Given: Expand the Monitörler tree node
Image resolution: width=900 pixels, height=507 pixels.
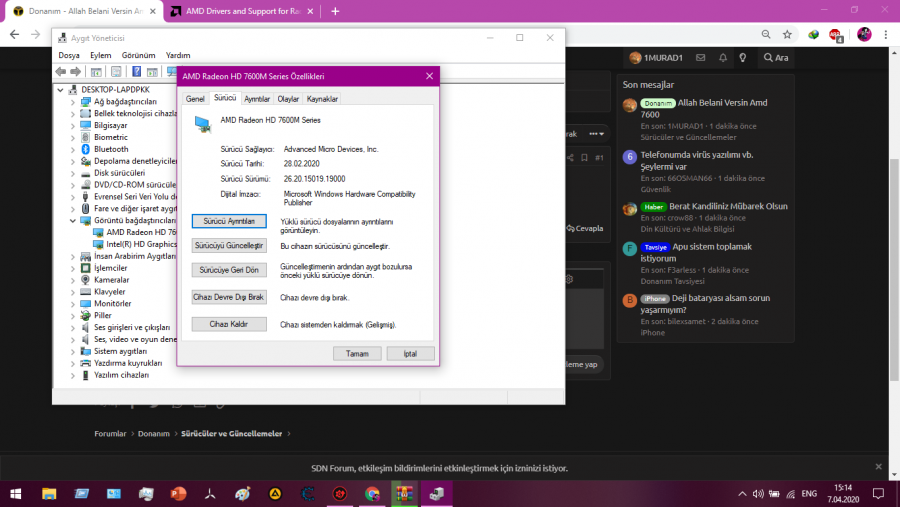Looking at the screenshot, I should click(73, 304).
